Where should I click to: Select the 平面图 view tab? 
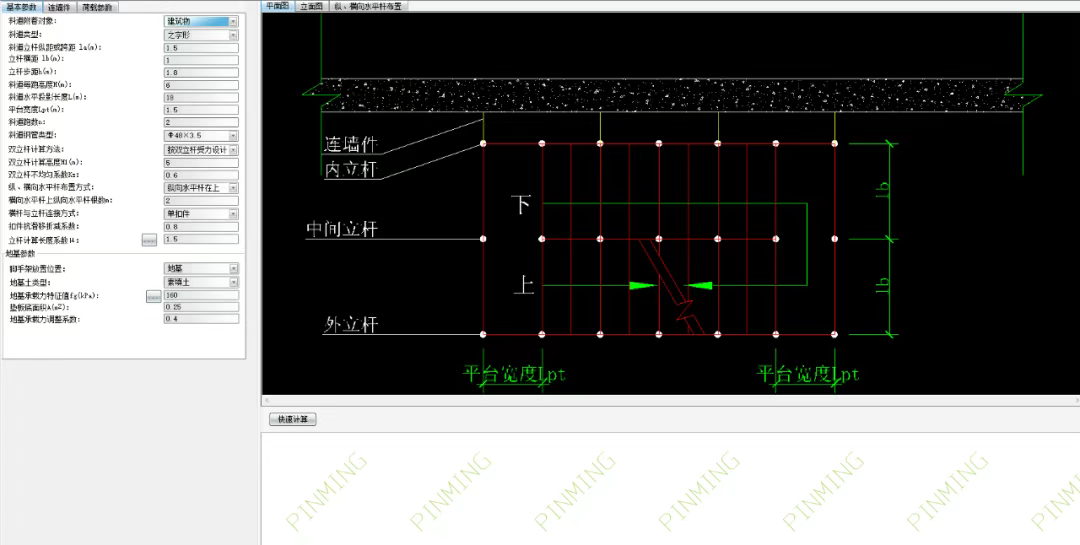[x=278, y=6]
